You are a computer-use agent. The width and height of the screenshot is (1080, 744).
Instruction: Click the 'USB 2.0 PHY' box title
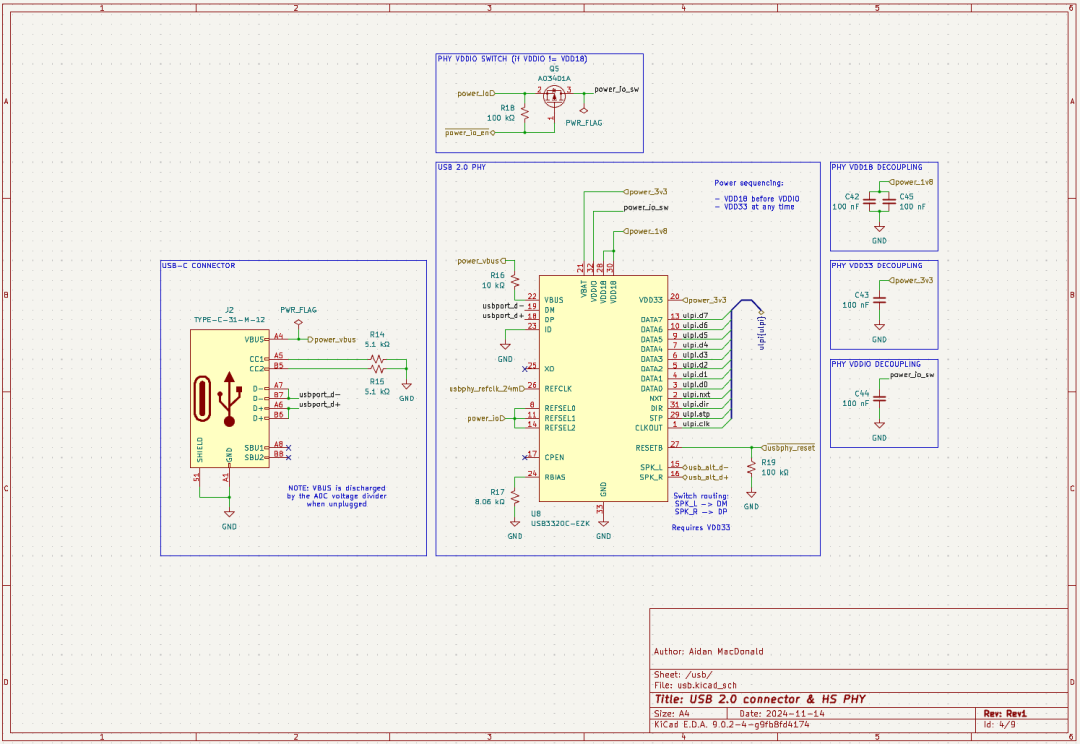(x=461, y=167)
